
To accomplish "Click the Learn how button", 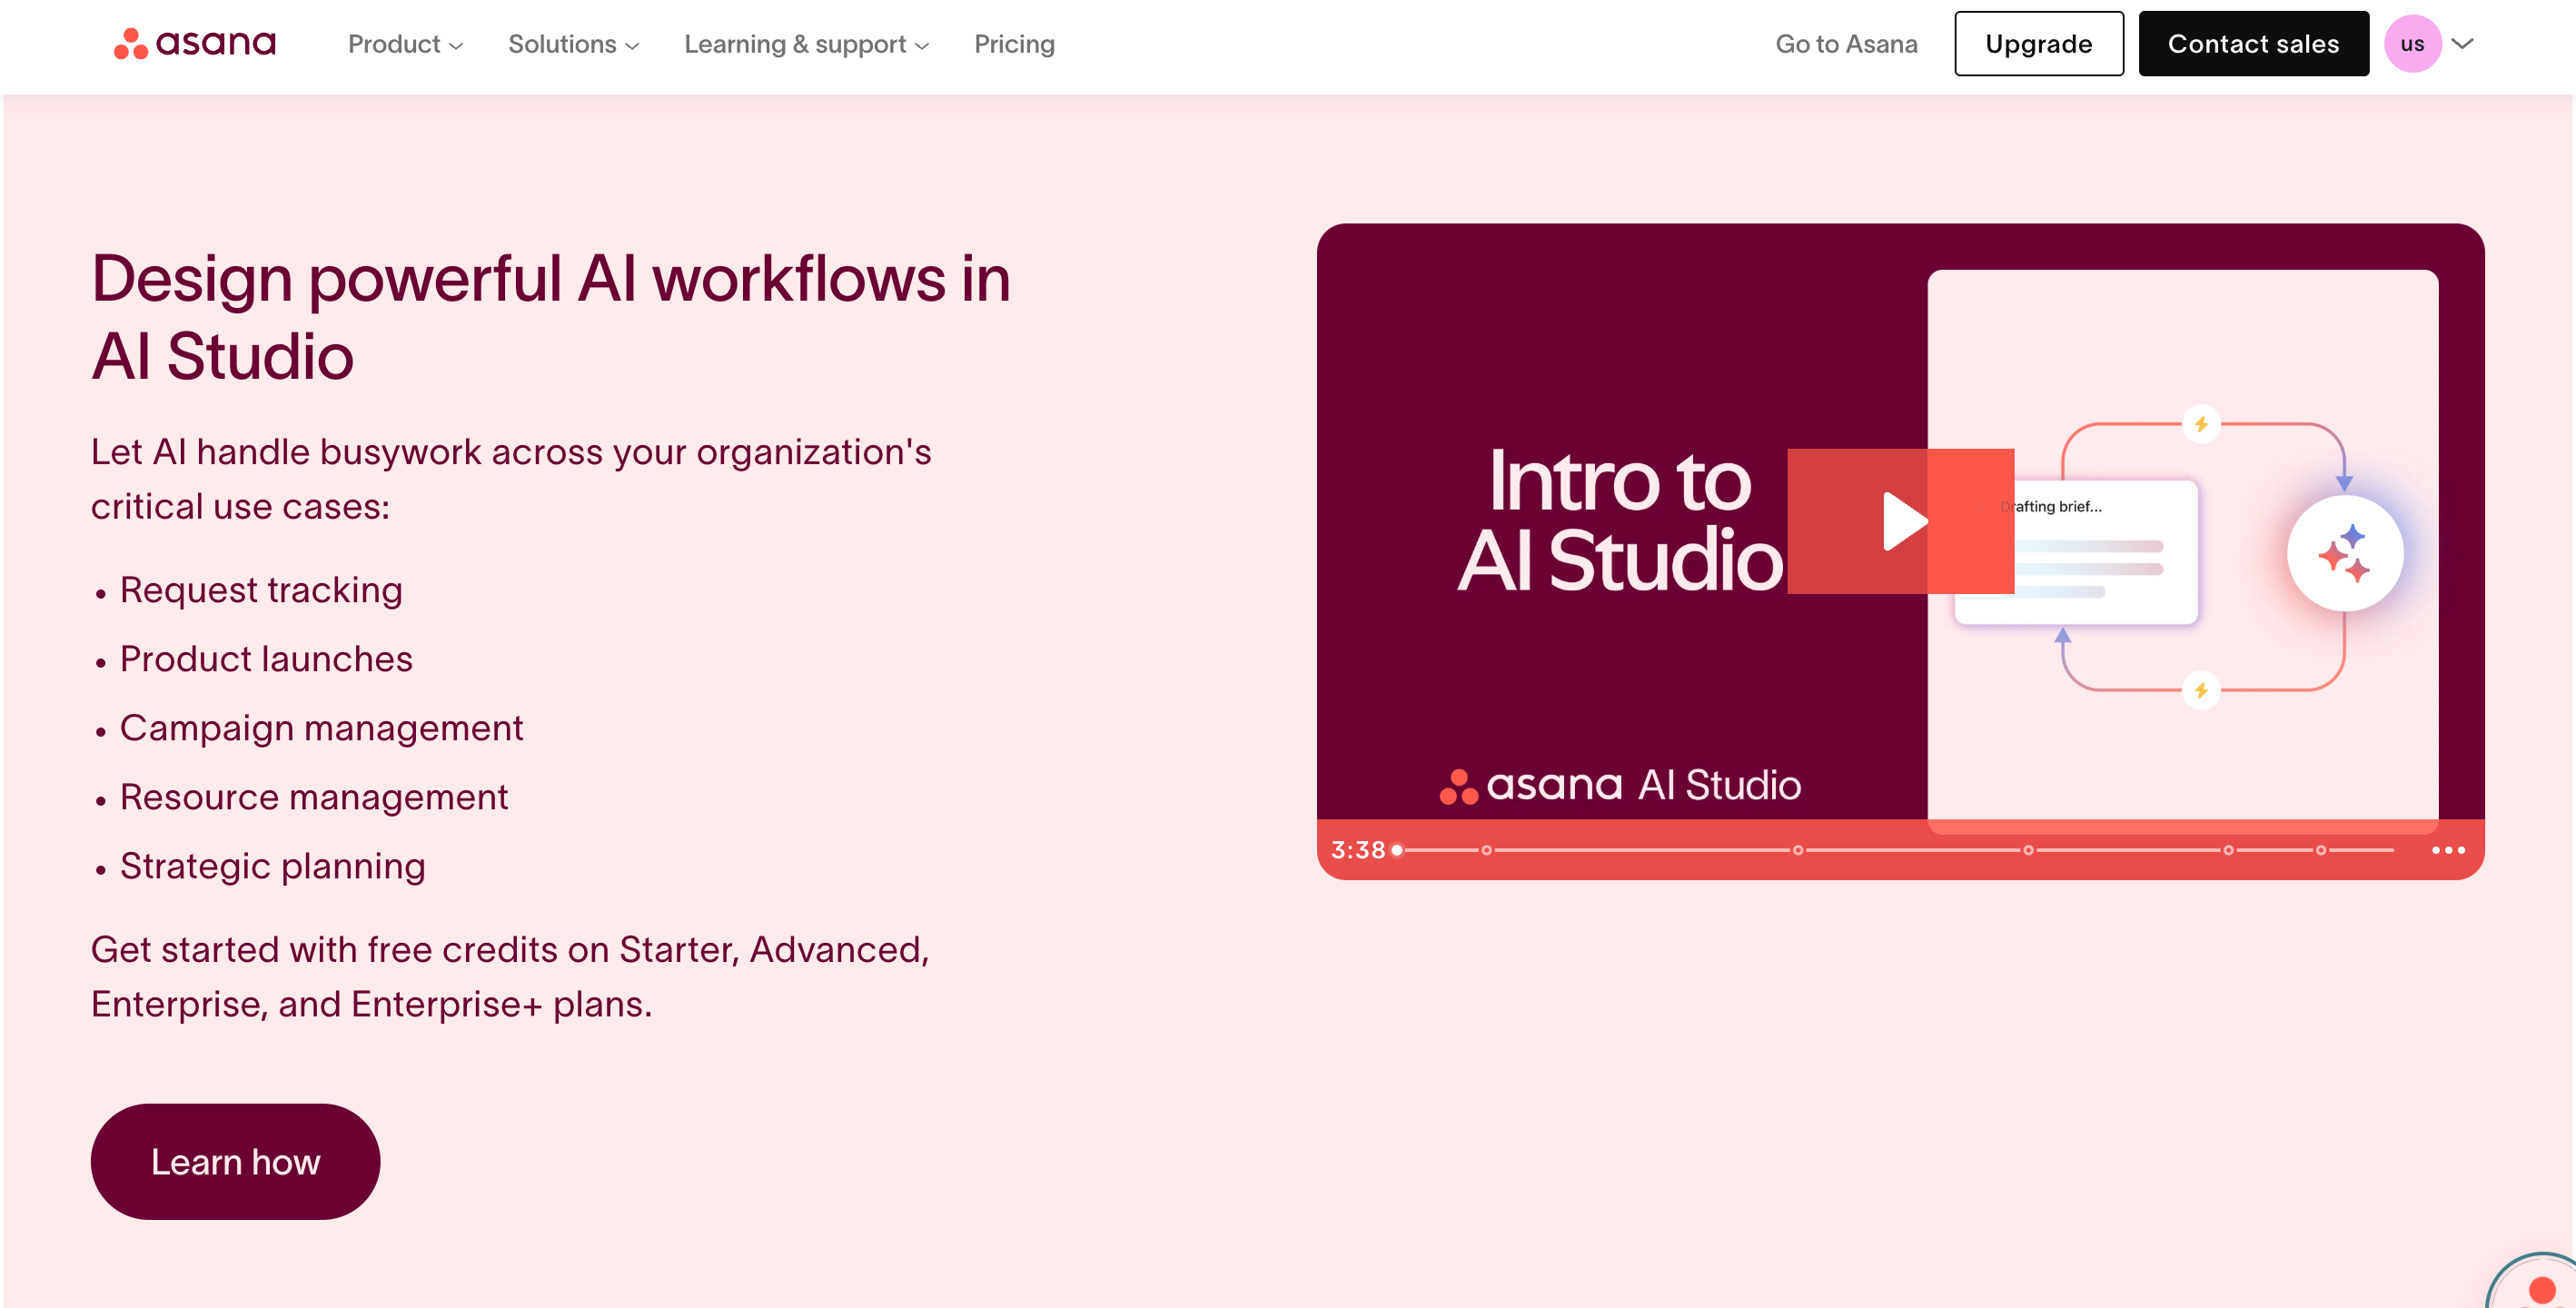I will (235, 1161).
